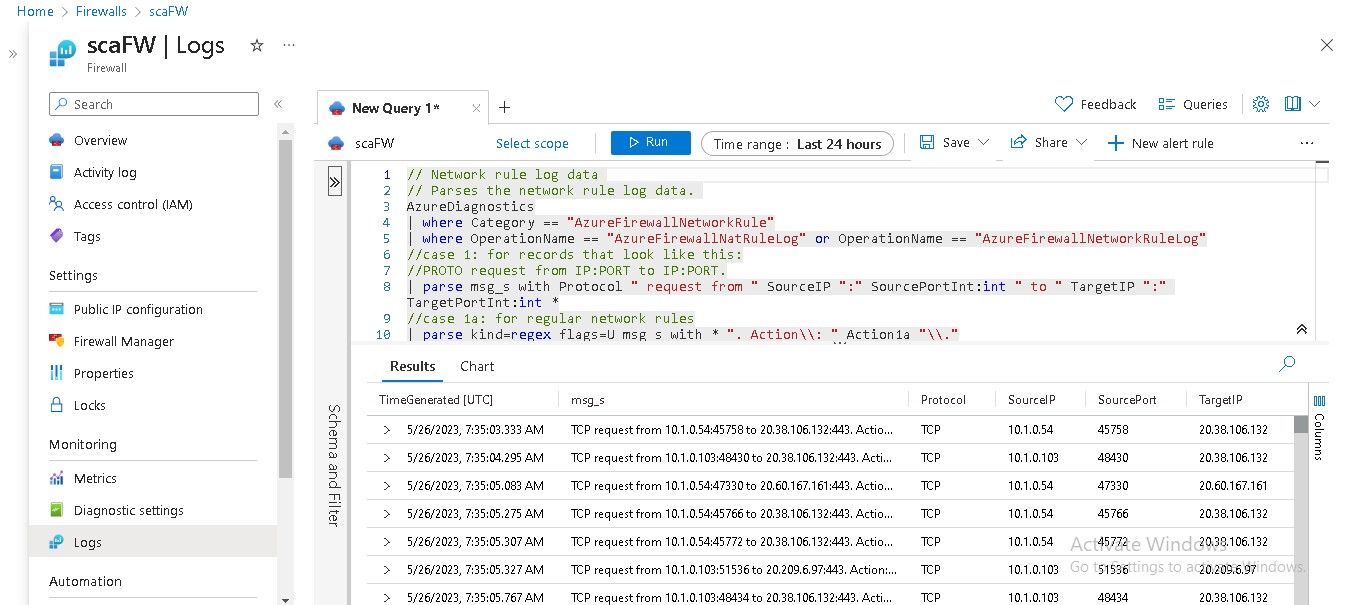Open Public IP configuration
The height and width of the screenshot is (605, 1348).
138,309
